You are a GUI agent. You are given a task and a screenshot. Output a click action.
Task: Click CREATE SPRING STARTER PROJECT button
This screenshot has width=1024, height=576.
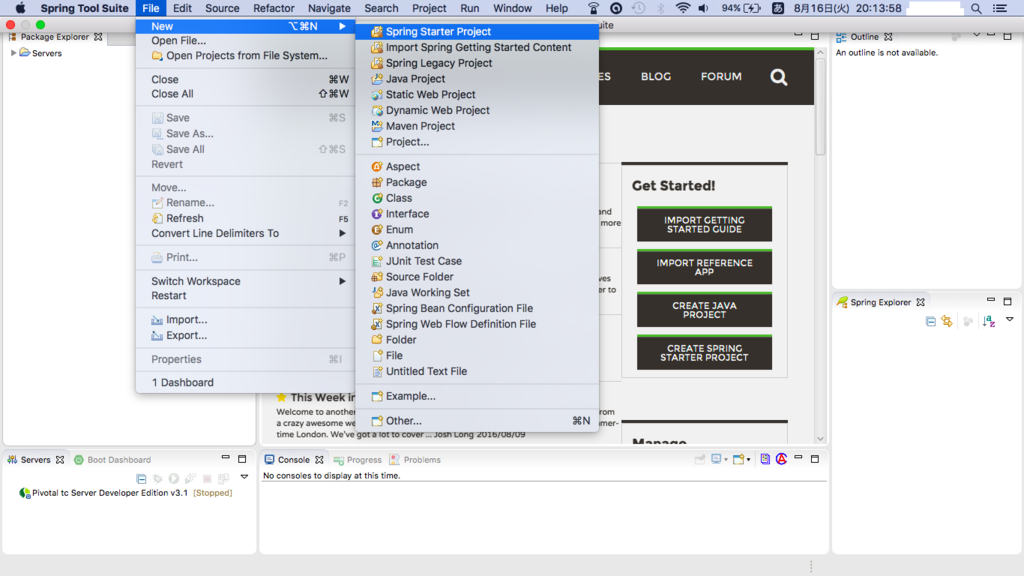tap(704, 353)
